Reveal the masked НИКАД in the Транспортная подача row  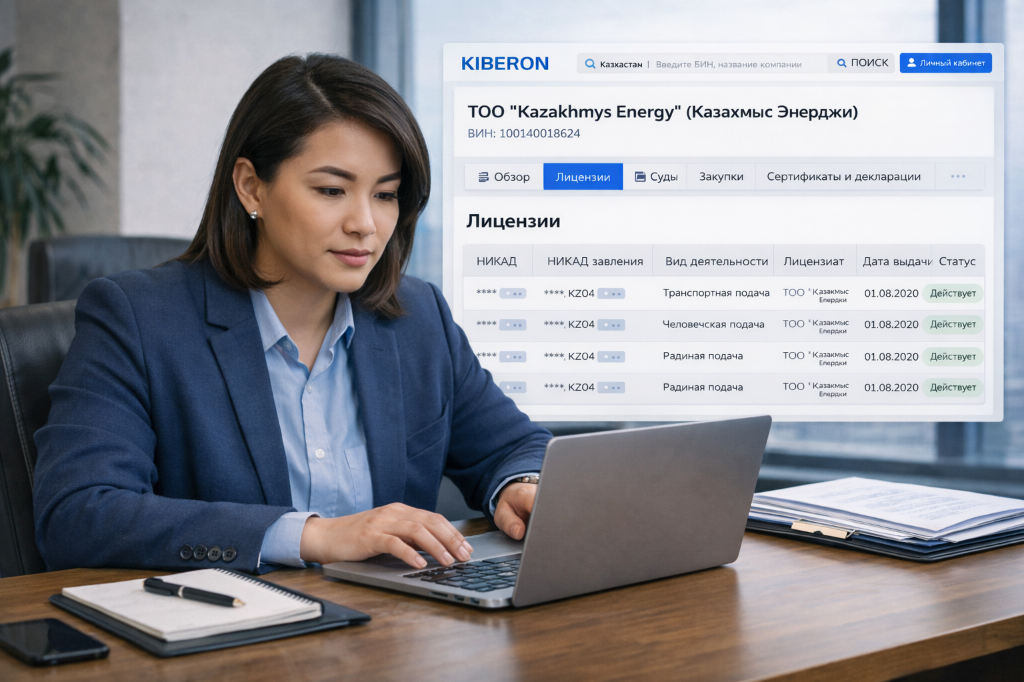[x=513, y=294]
